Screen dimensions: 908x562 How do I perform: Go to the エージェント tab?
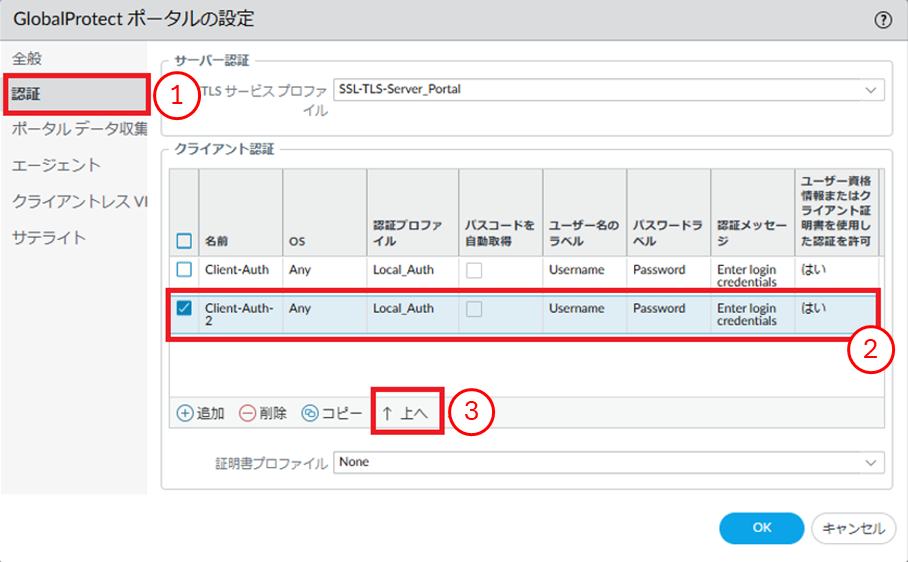(x=57, y=165)
